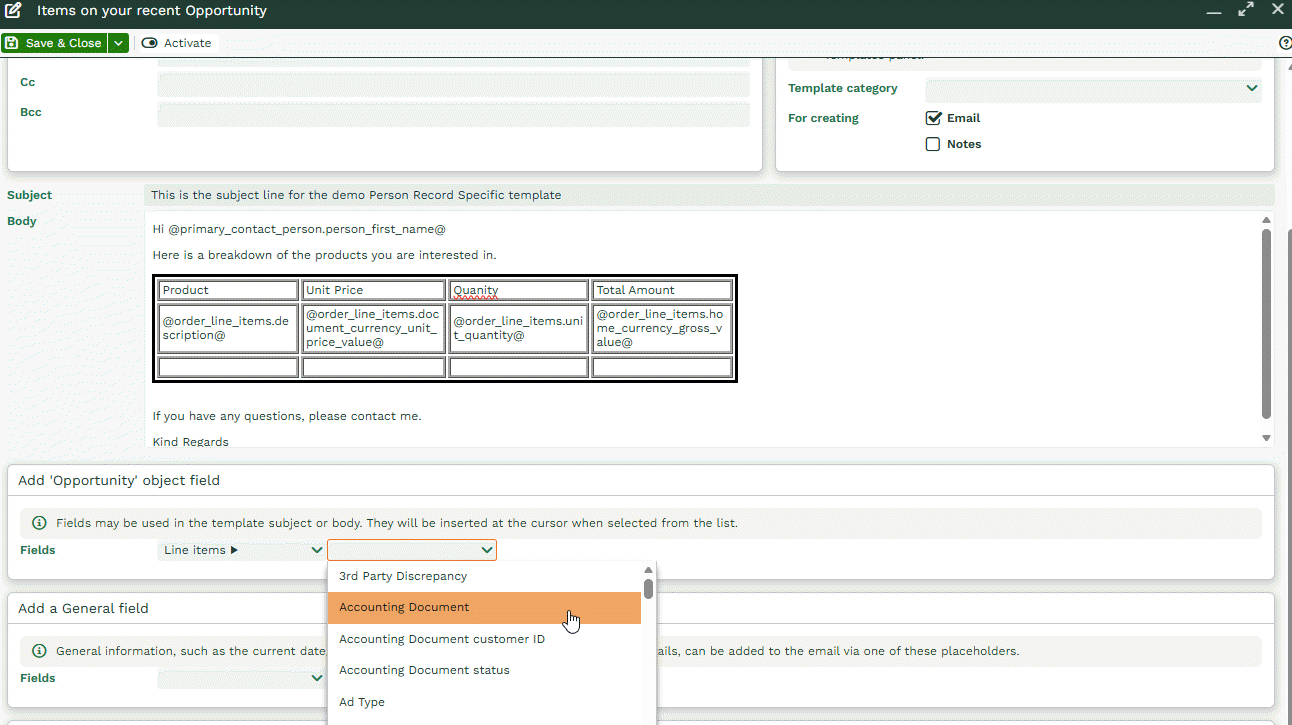Click the Total Amount header cell

(662, 290)
